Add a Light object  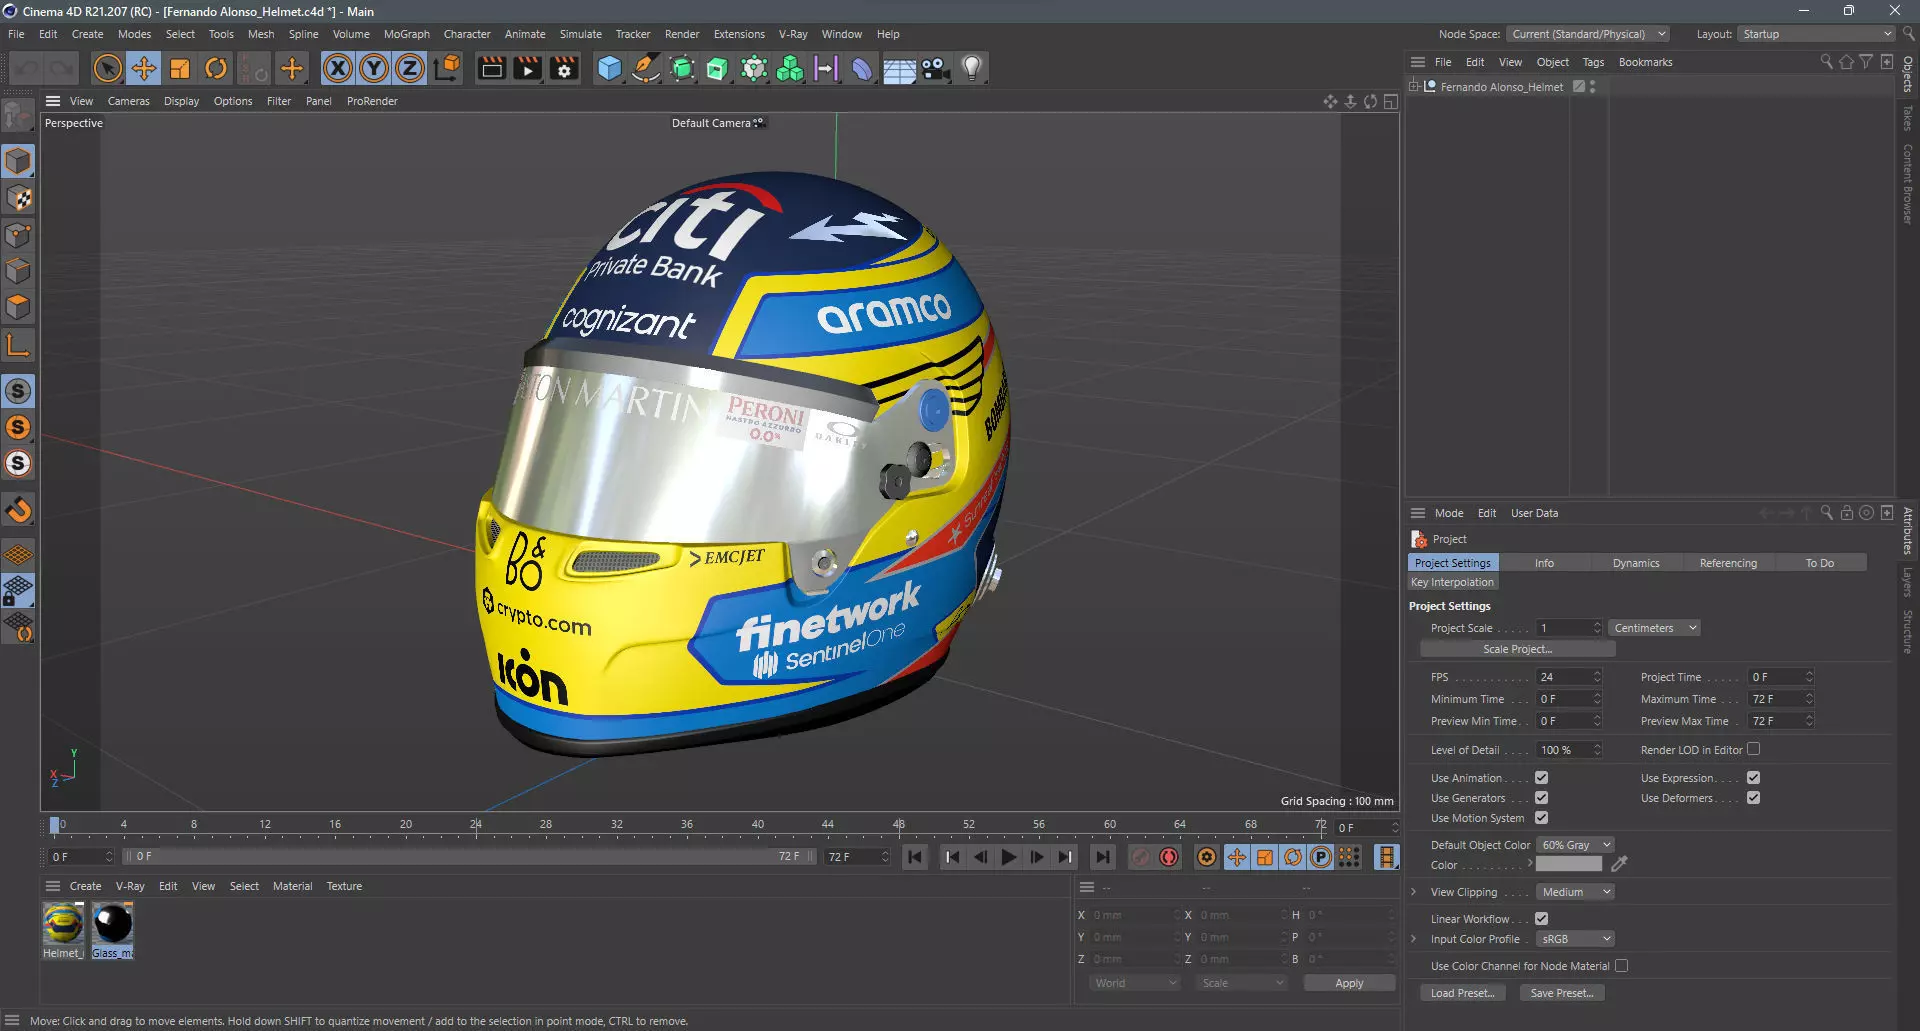click(972, 69)
